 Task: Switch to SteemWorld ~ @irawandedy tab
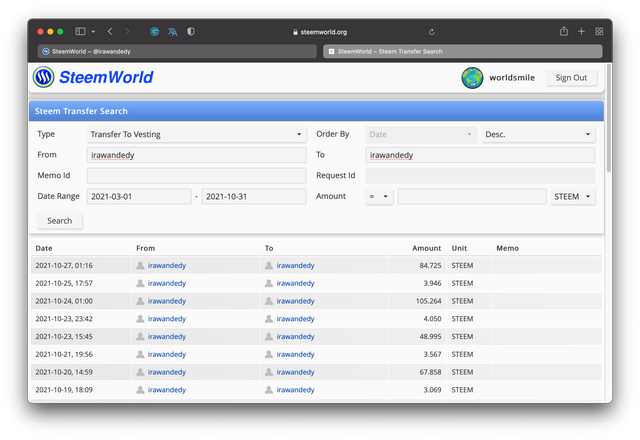click(x=177, y=51)
